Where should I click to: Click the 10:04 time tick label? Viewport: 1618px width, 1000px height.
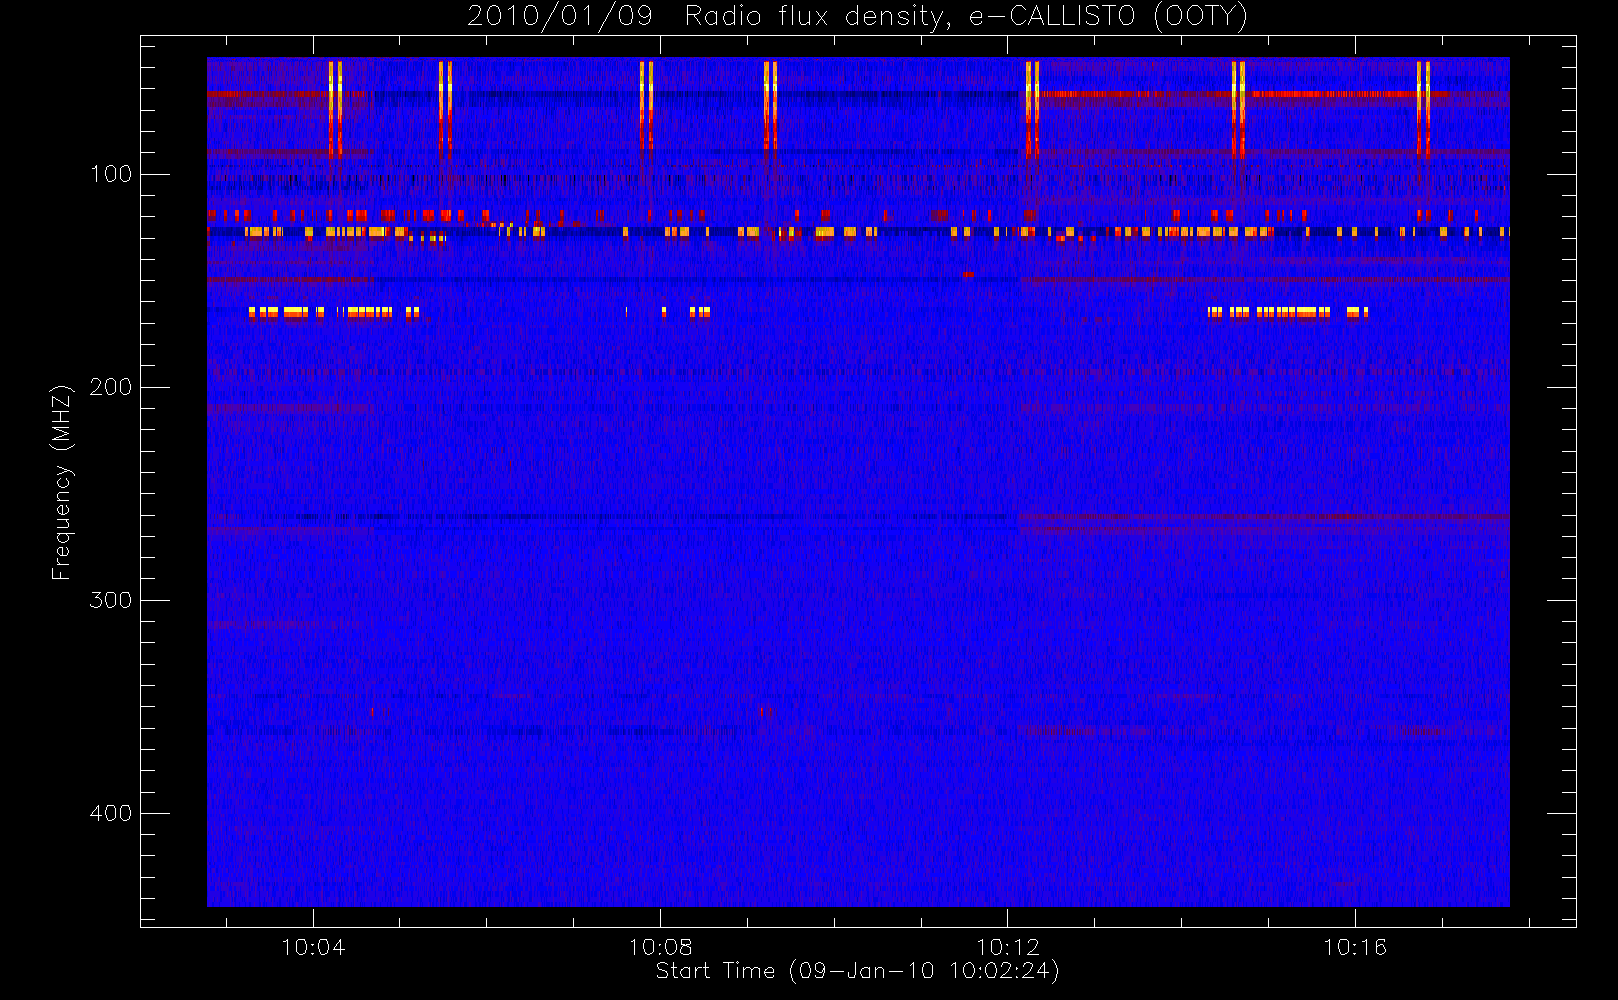click(x=313, y=947)
